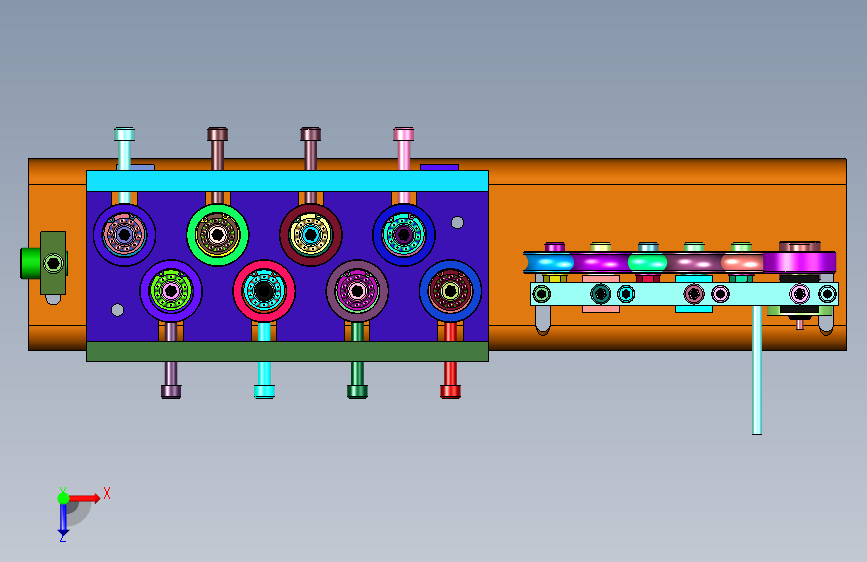867x562 pixels.
Task: Select the light cyan horizontal bracket bar
Action: coord(685,294)
